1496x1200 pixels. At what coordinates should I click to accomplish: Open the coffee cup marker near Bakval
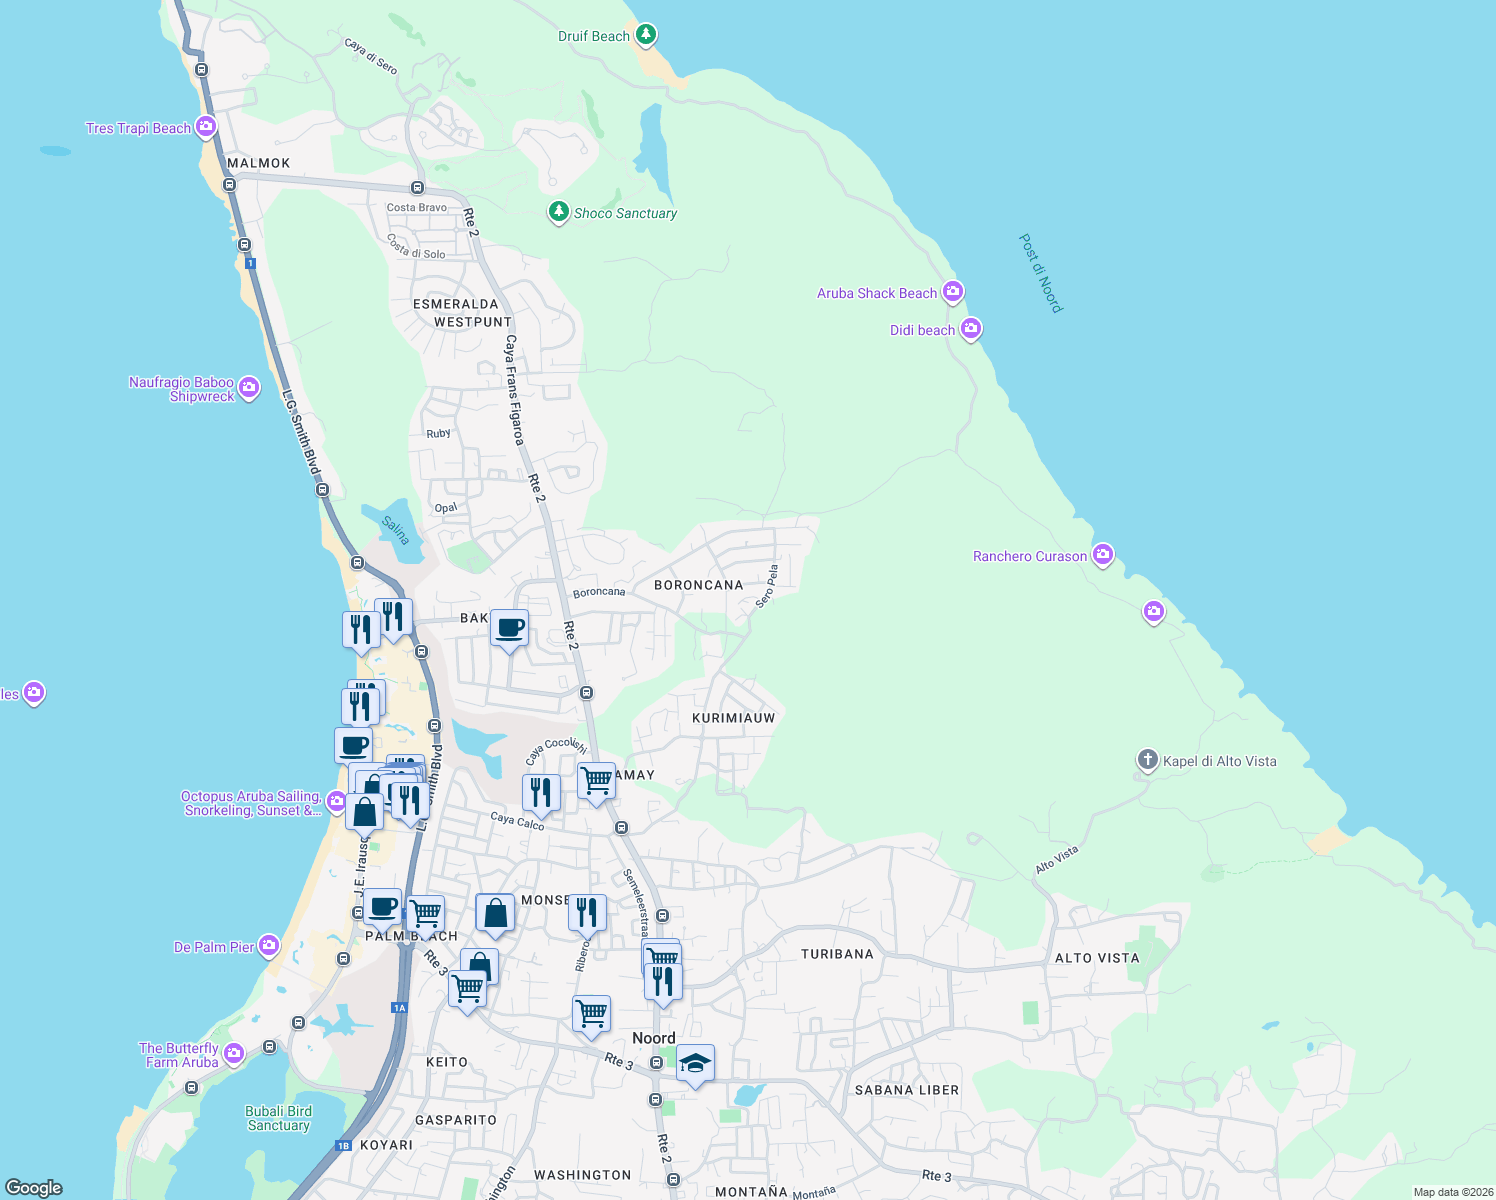pyautogui.click(x=510, y=629)
